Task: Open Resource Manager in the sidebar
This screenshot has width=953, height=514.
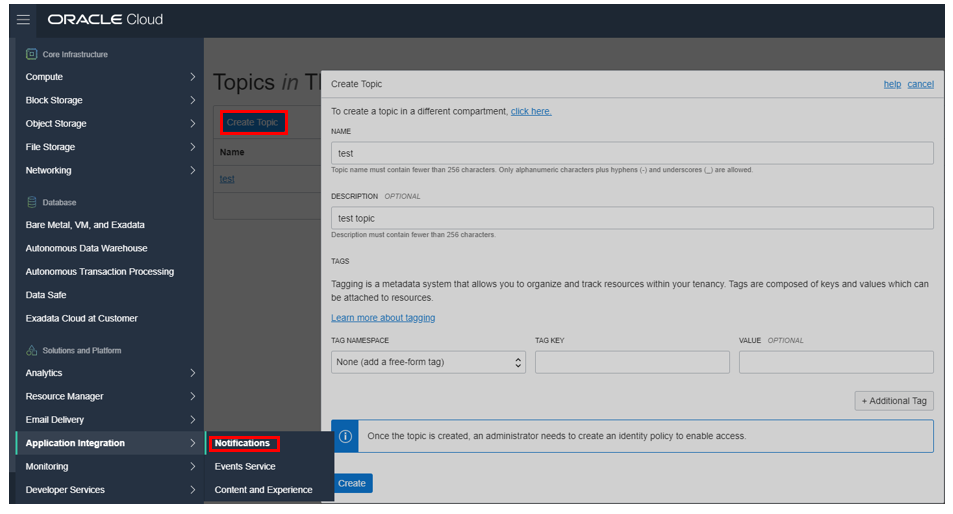Action: [x=64, y=396]
